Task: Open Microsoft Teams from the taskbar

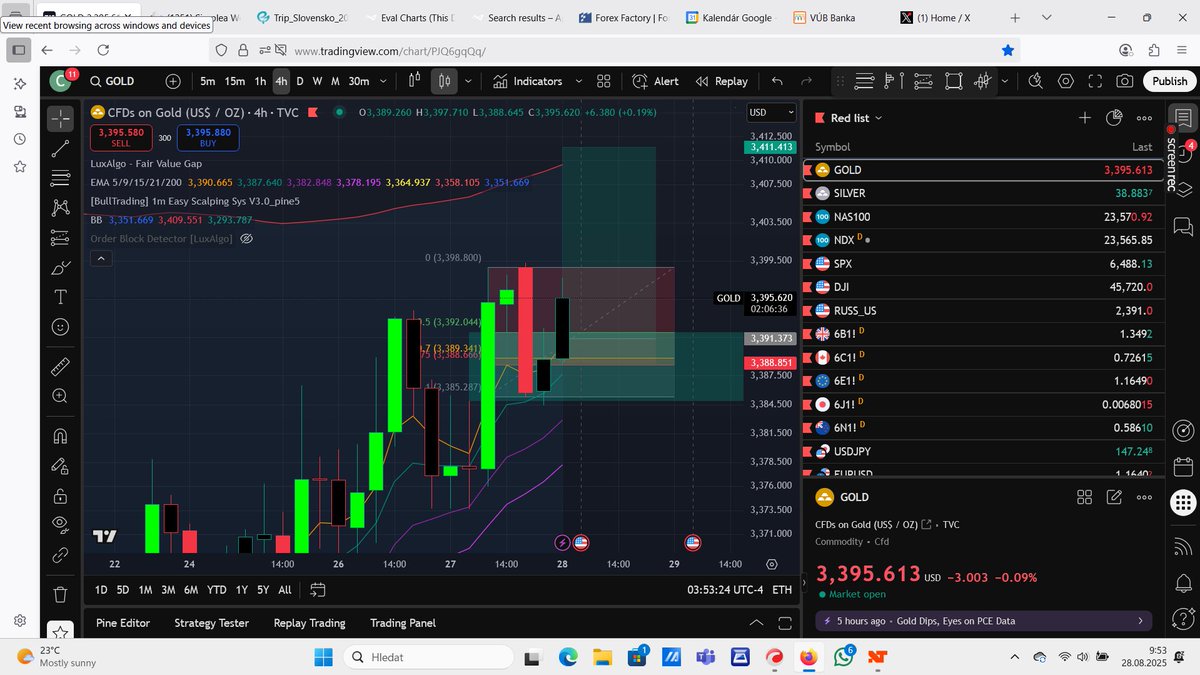Action: tap(704, 657)
